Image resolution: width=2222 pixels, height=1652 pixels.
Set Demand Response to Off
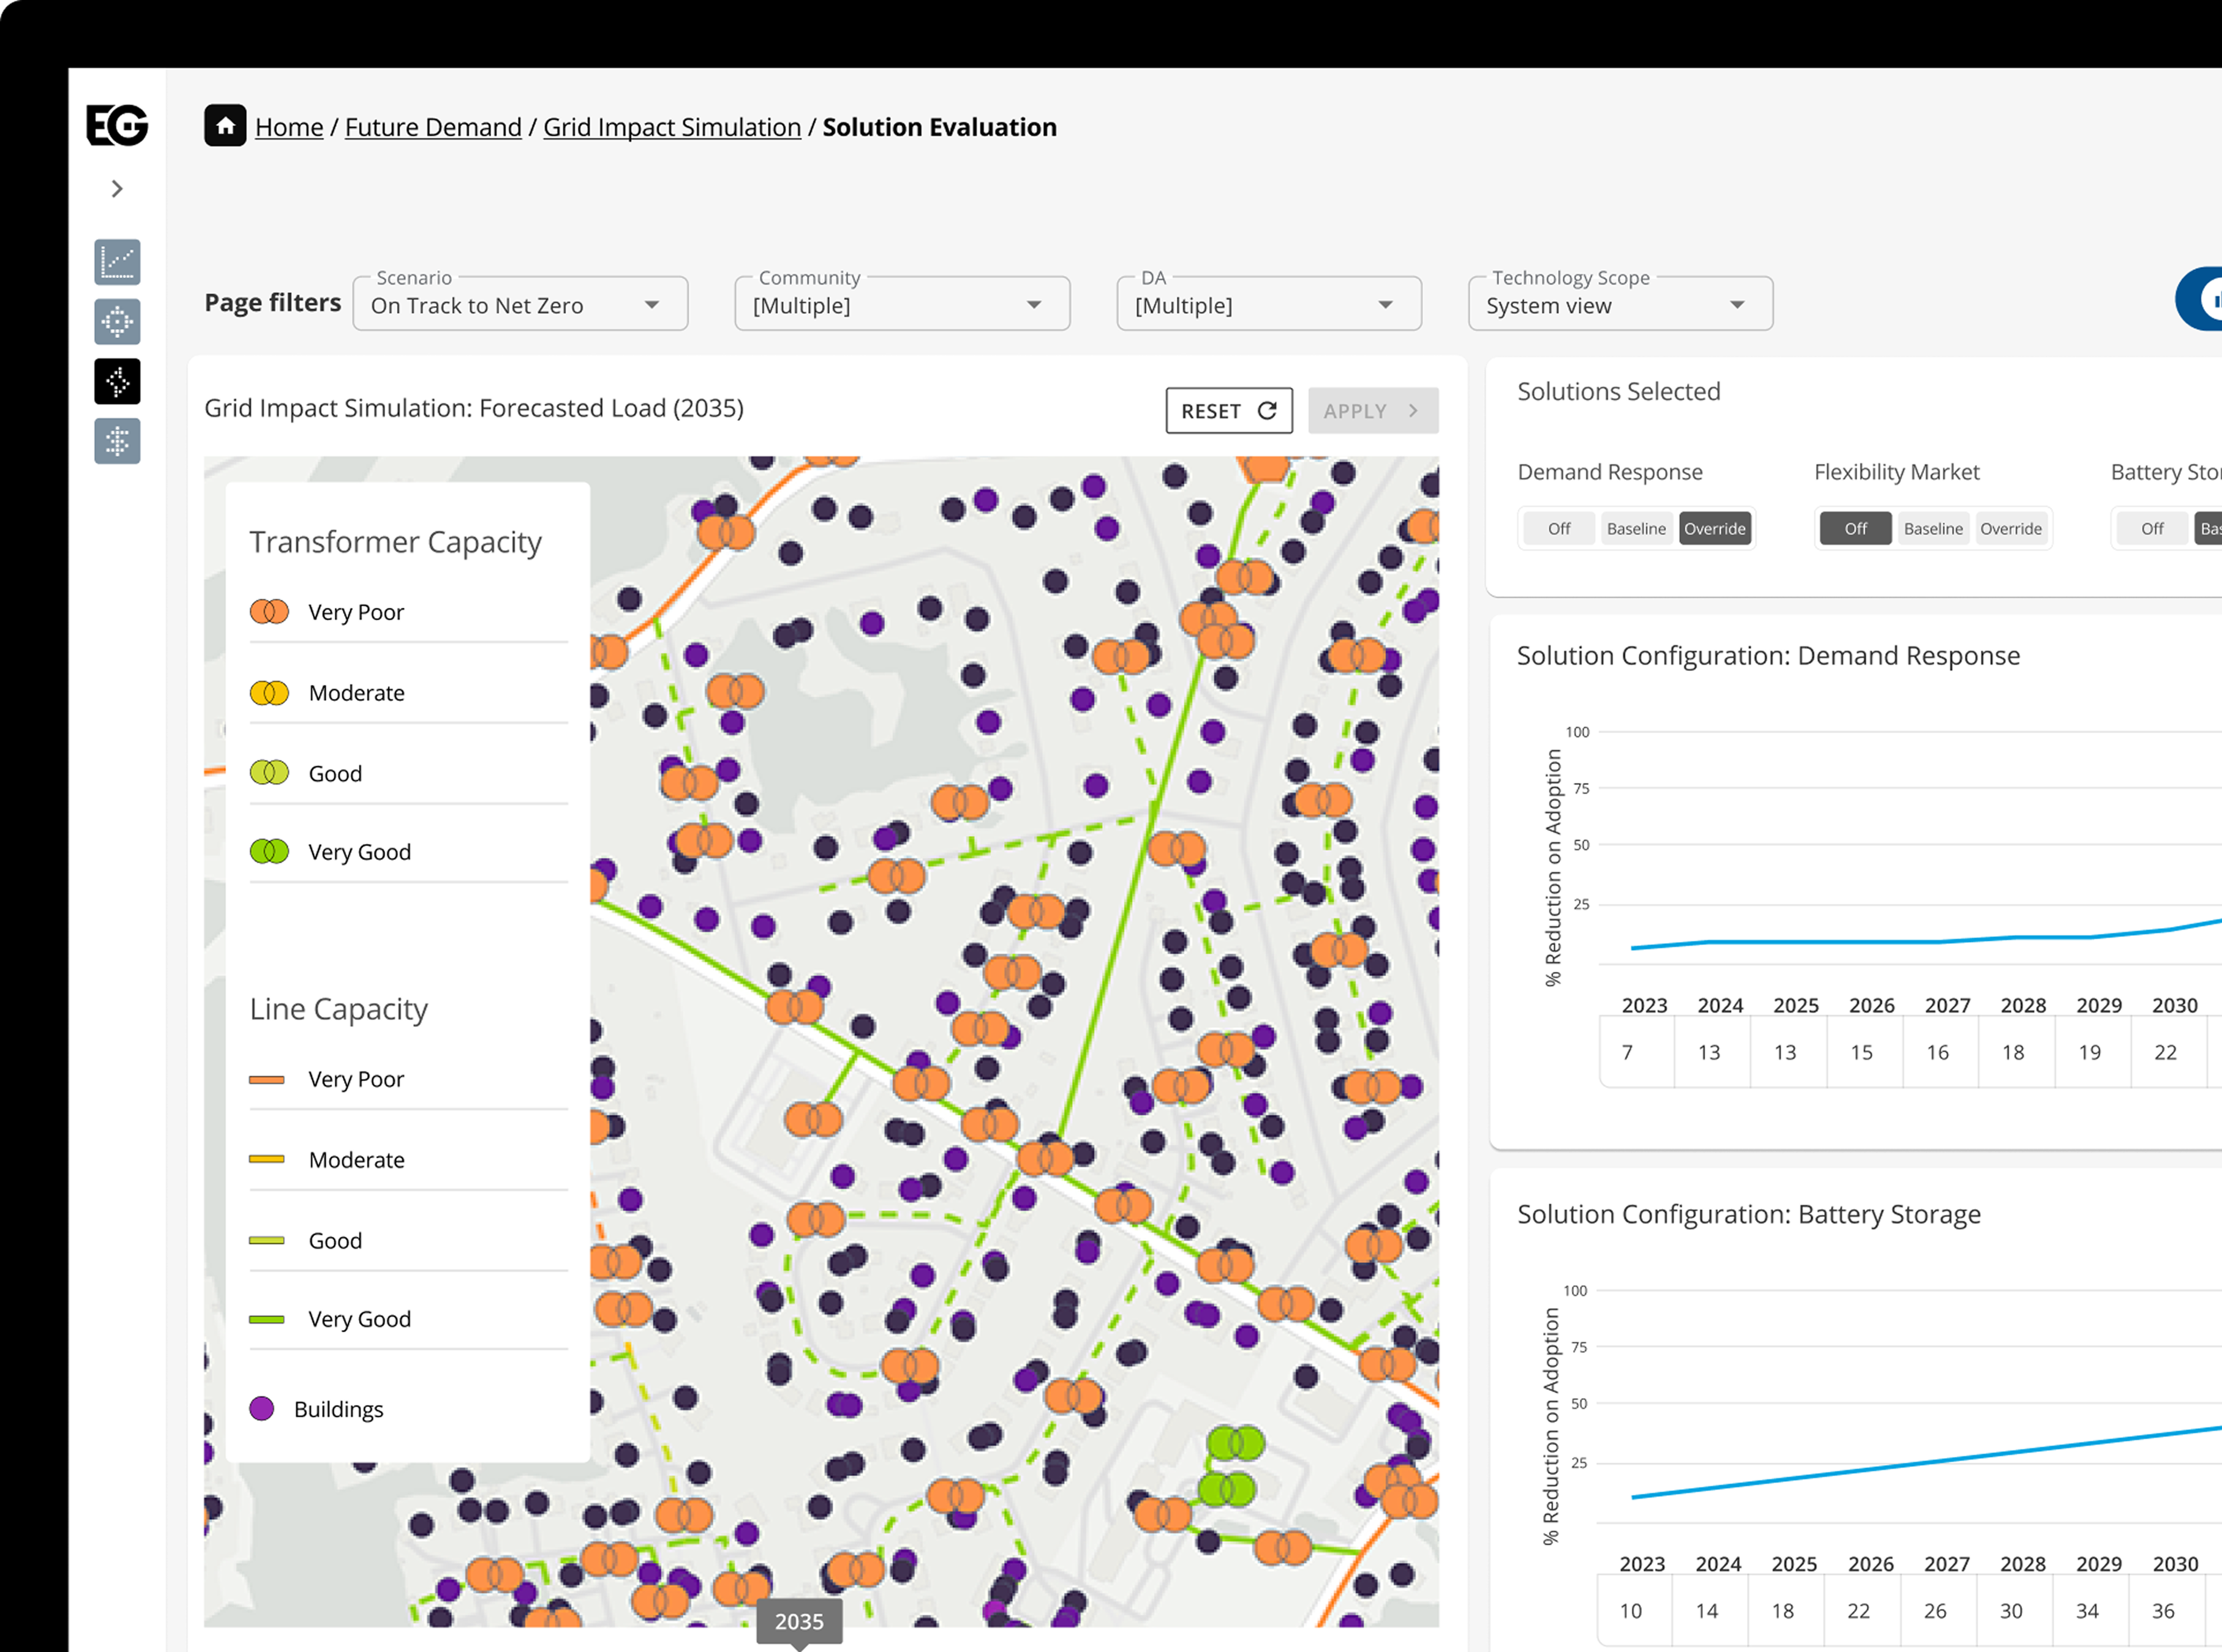(1559, 528)
